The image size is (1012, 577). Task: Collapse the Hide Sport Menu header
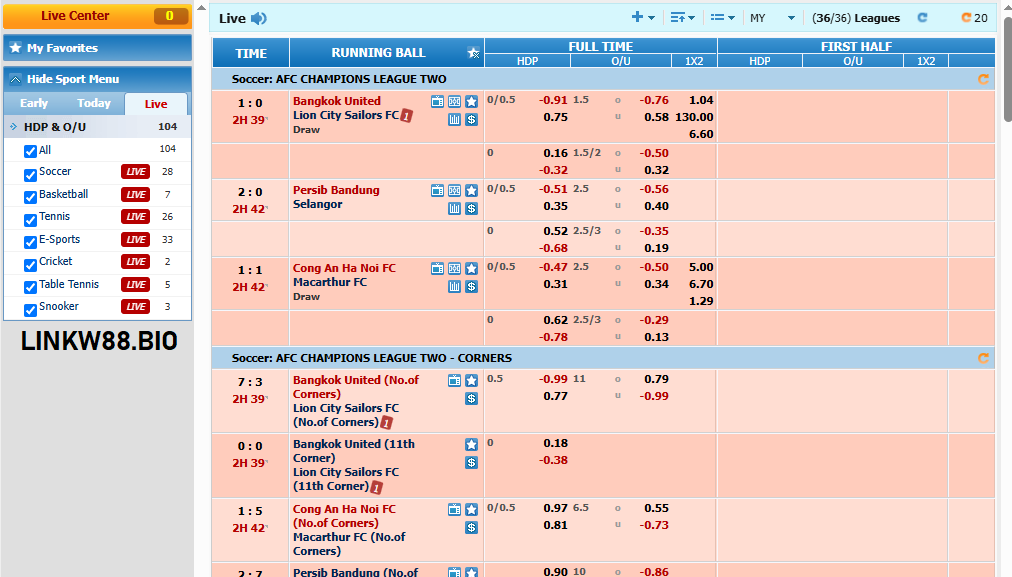coord(97,79)
